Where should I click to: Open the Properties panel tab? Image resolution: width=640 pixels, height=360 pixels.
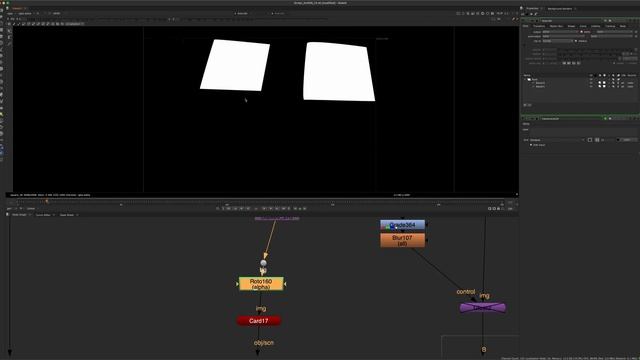(x=532, y=8)
